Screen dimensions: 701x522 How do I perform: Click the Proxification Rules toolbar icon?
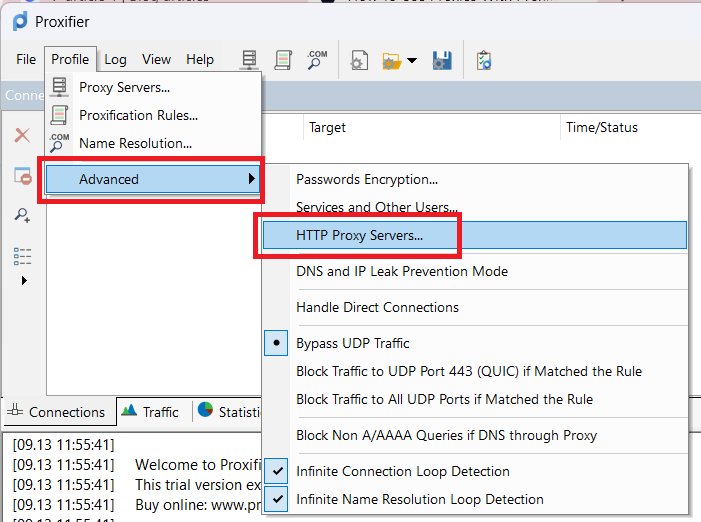pyautogui.click(x=283, y=60)
